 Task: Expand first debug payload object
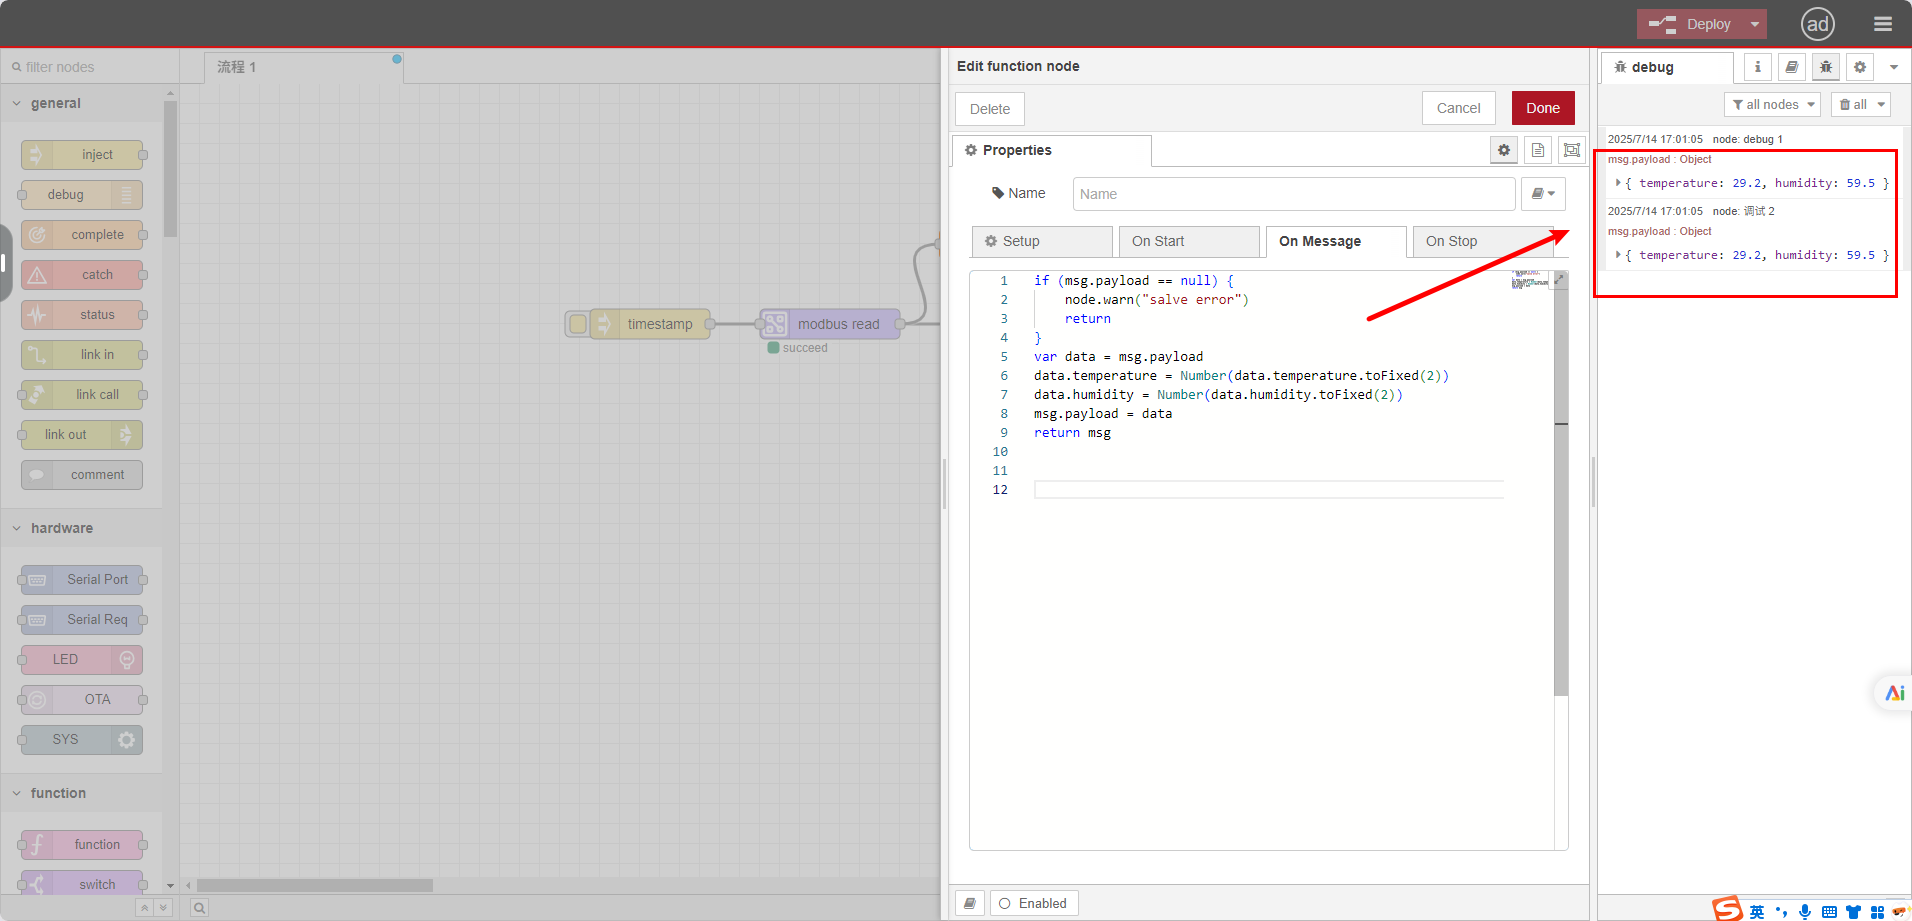pos(1618,183)
